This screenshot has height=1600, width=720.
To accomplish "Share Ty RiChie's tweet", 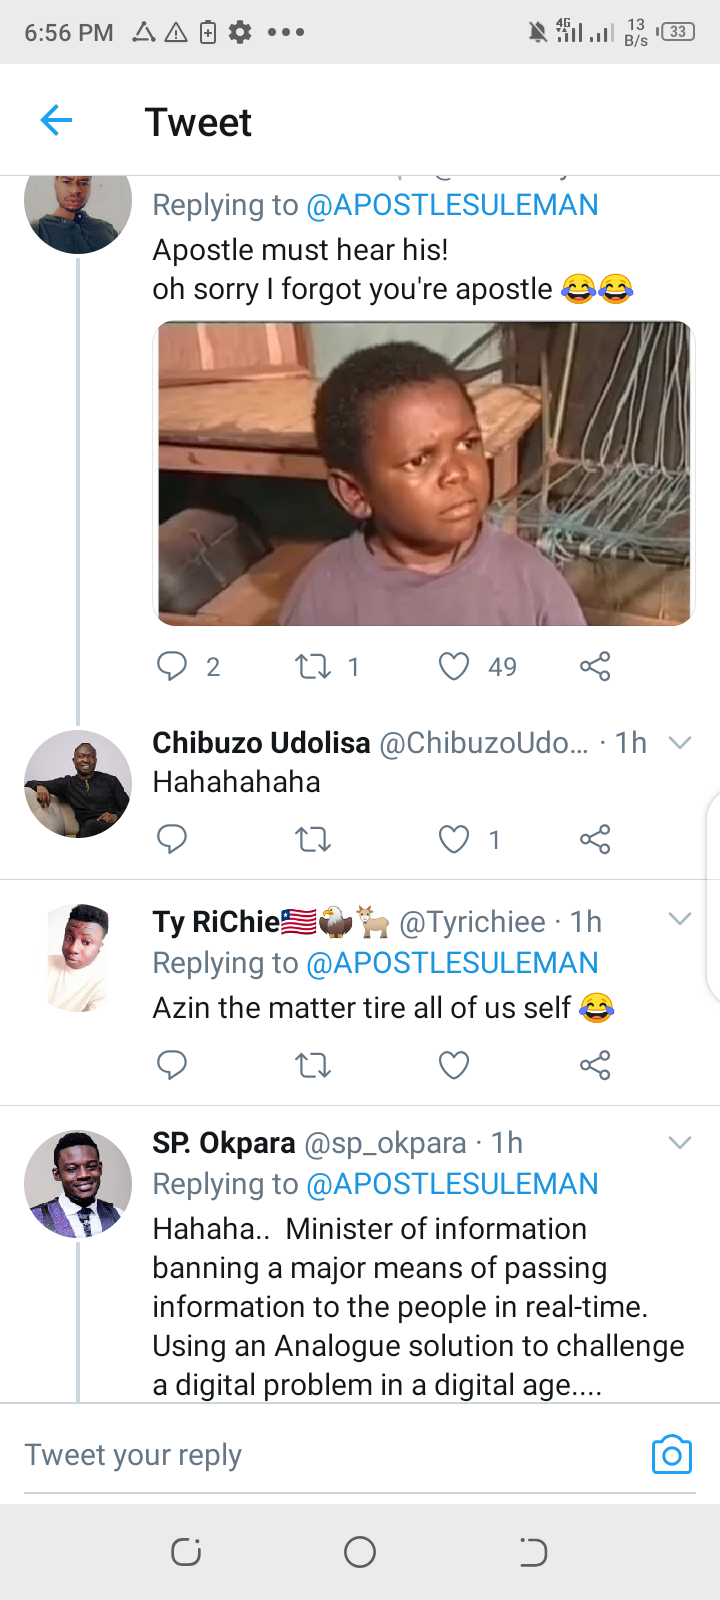I will coord(595,1065).
